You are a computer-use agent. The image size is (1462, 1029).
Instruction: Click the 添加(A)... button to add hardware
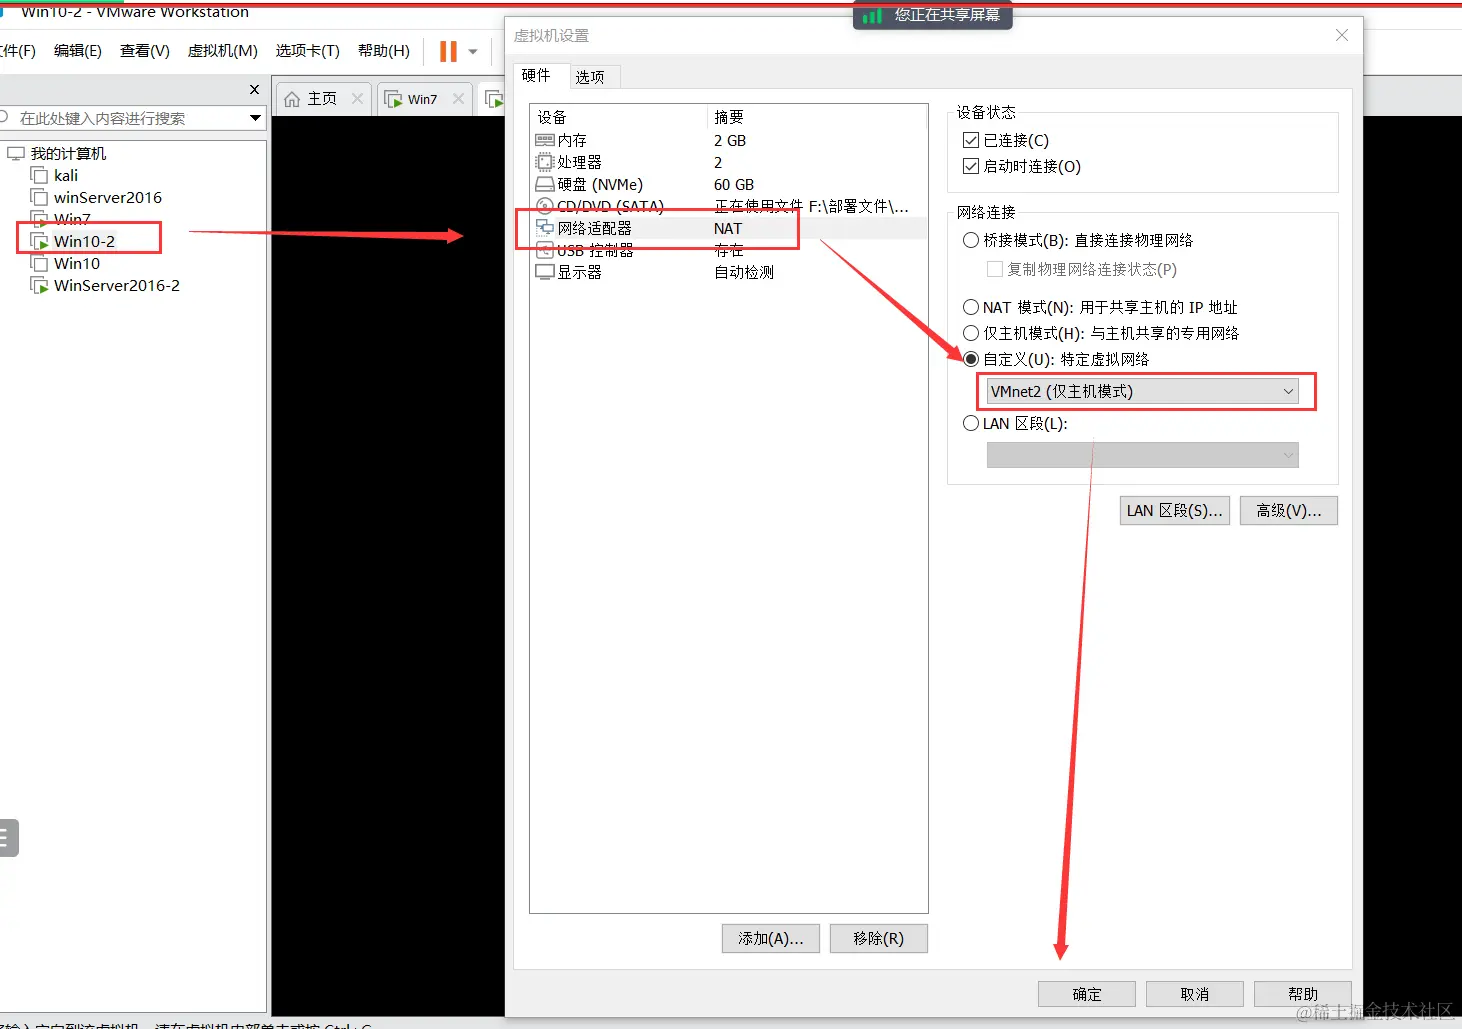pyautogui.click(x=770, y=938)
